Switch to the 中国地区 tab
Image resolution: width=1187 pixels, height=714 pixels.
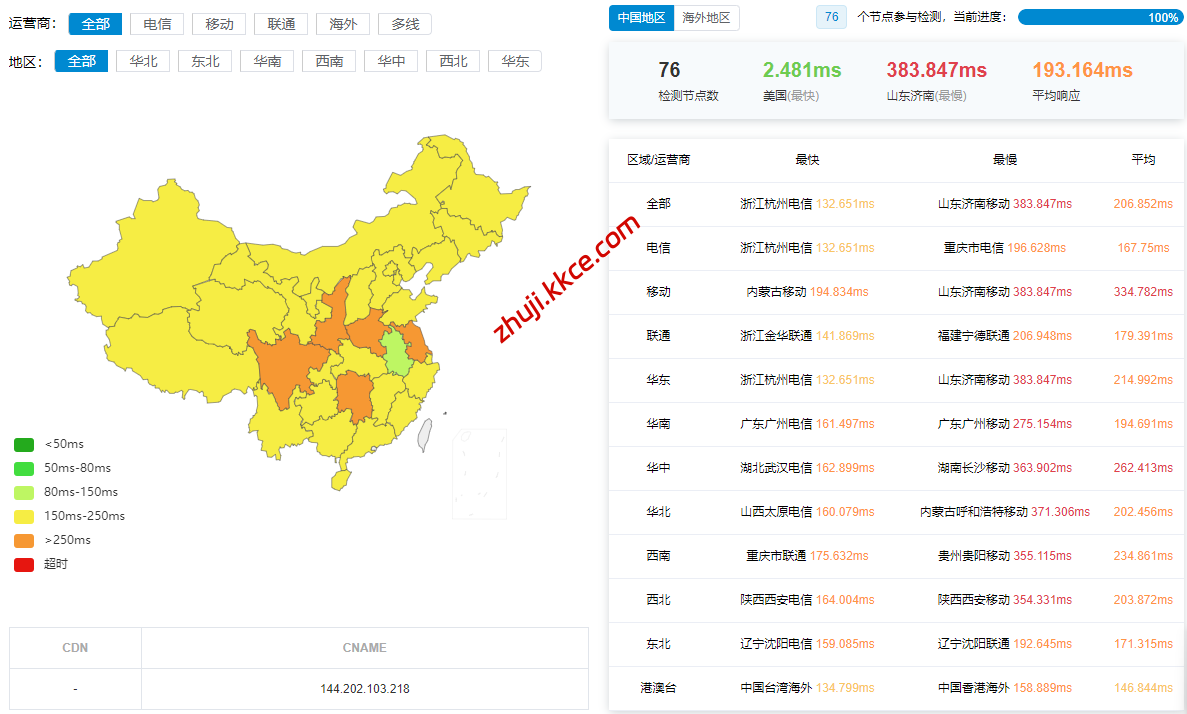click(x=642, y=17)
